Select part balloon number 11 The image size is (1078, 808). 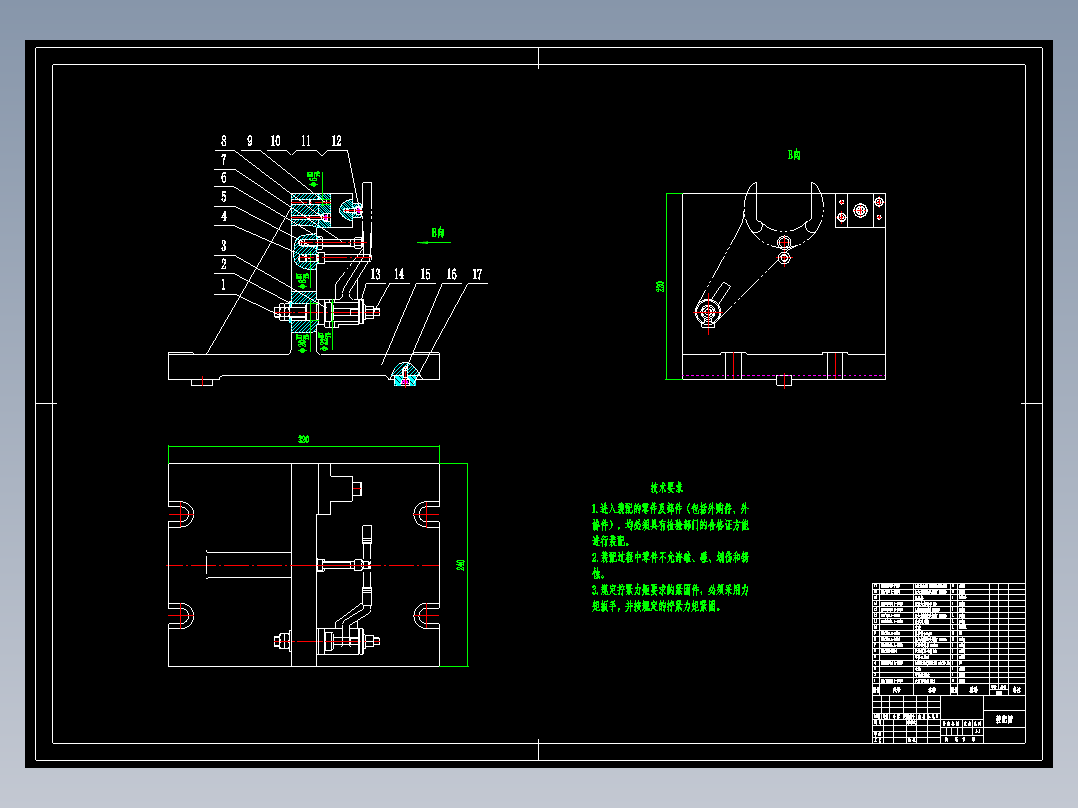click(x=306, y=141)
